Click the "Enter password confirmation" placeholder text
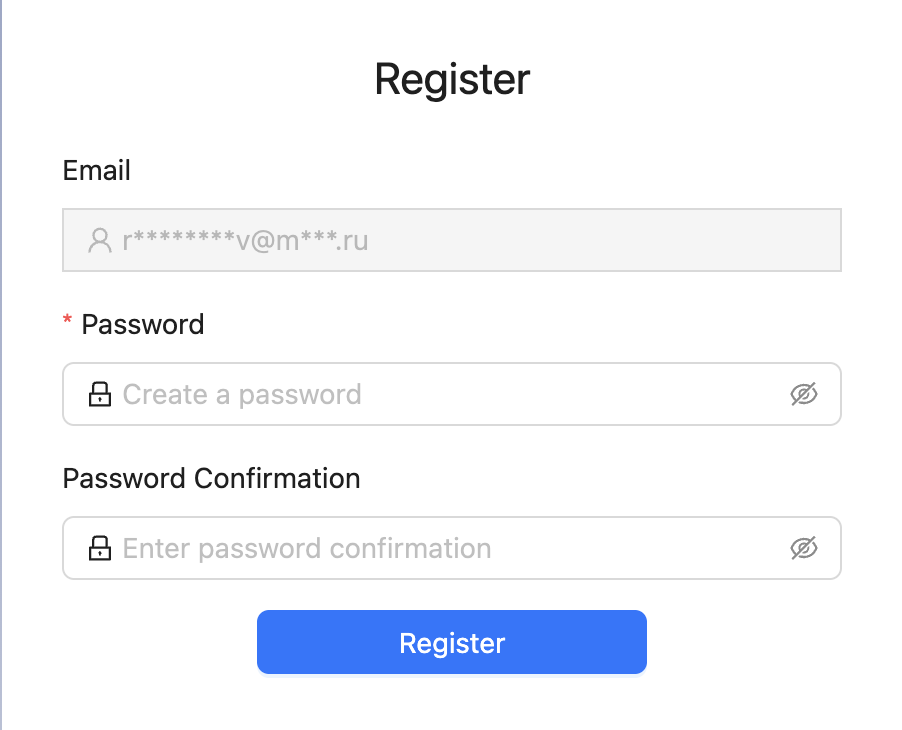The width and height of the screenshot is (902, 730). pyautogui.click(x=307, y=548)
